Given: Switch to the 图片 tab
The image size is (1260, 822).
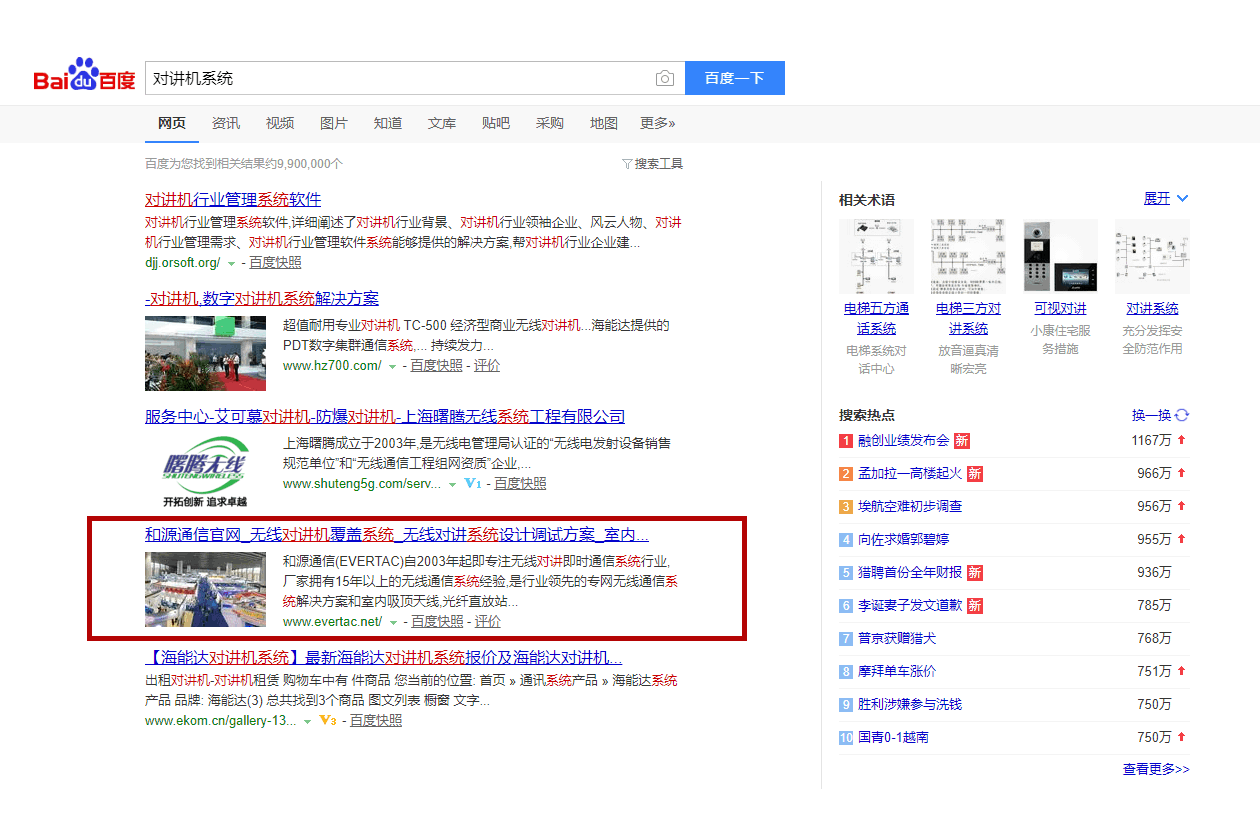Looking at the screenshot, I should tap(334, 123).
